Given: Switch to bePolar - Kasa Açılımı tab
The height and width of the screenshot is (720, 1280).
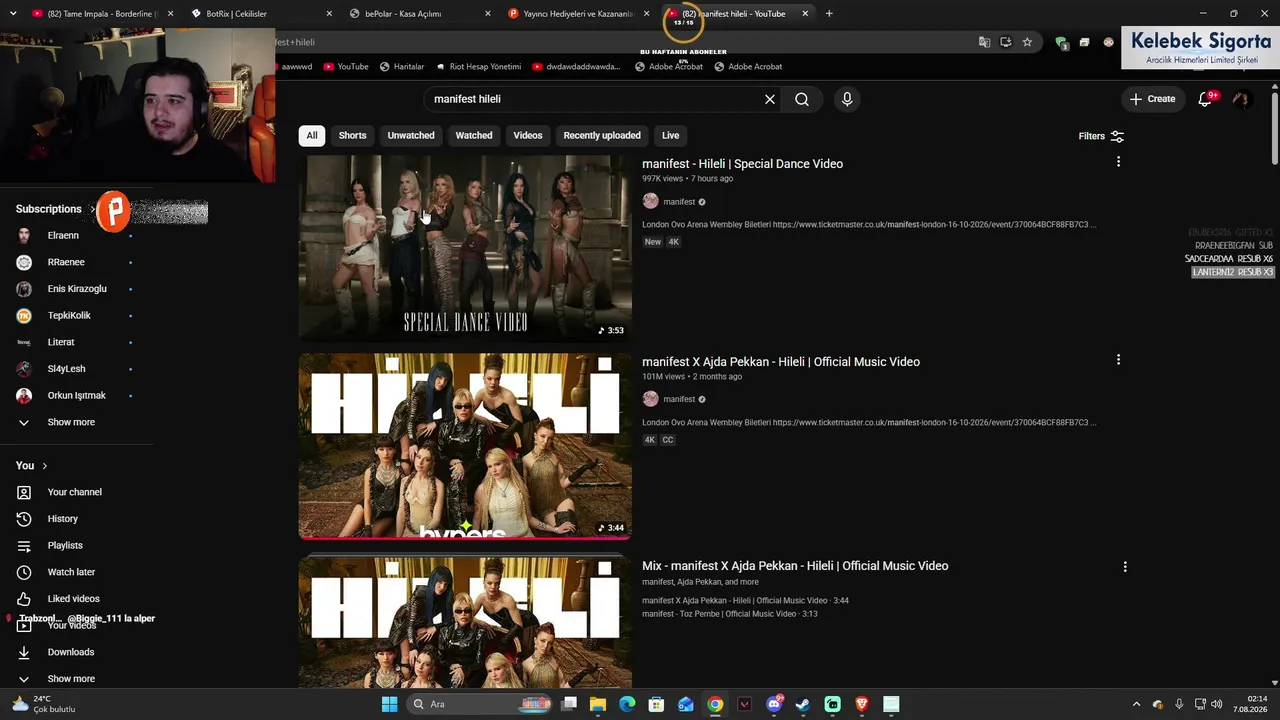Looking at the screenshot, I should (x=418, y=14).
